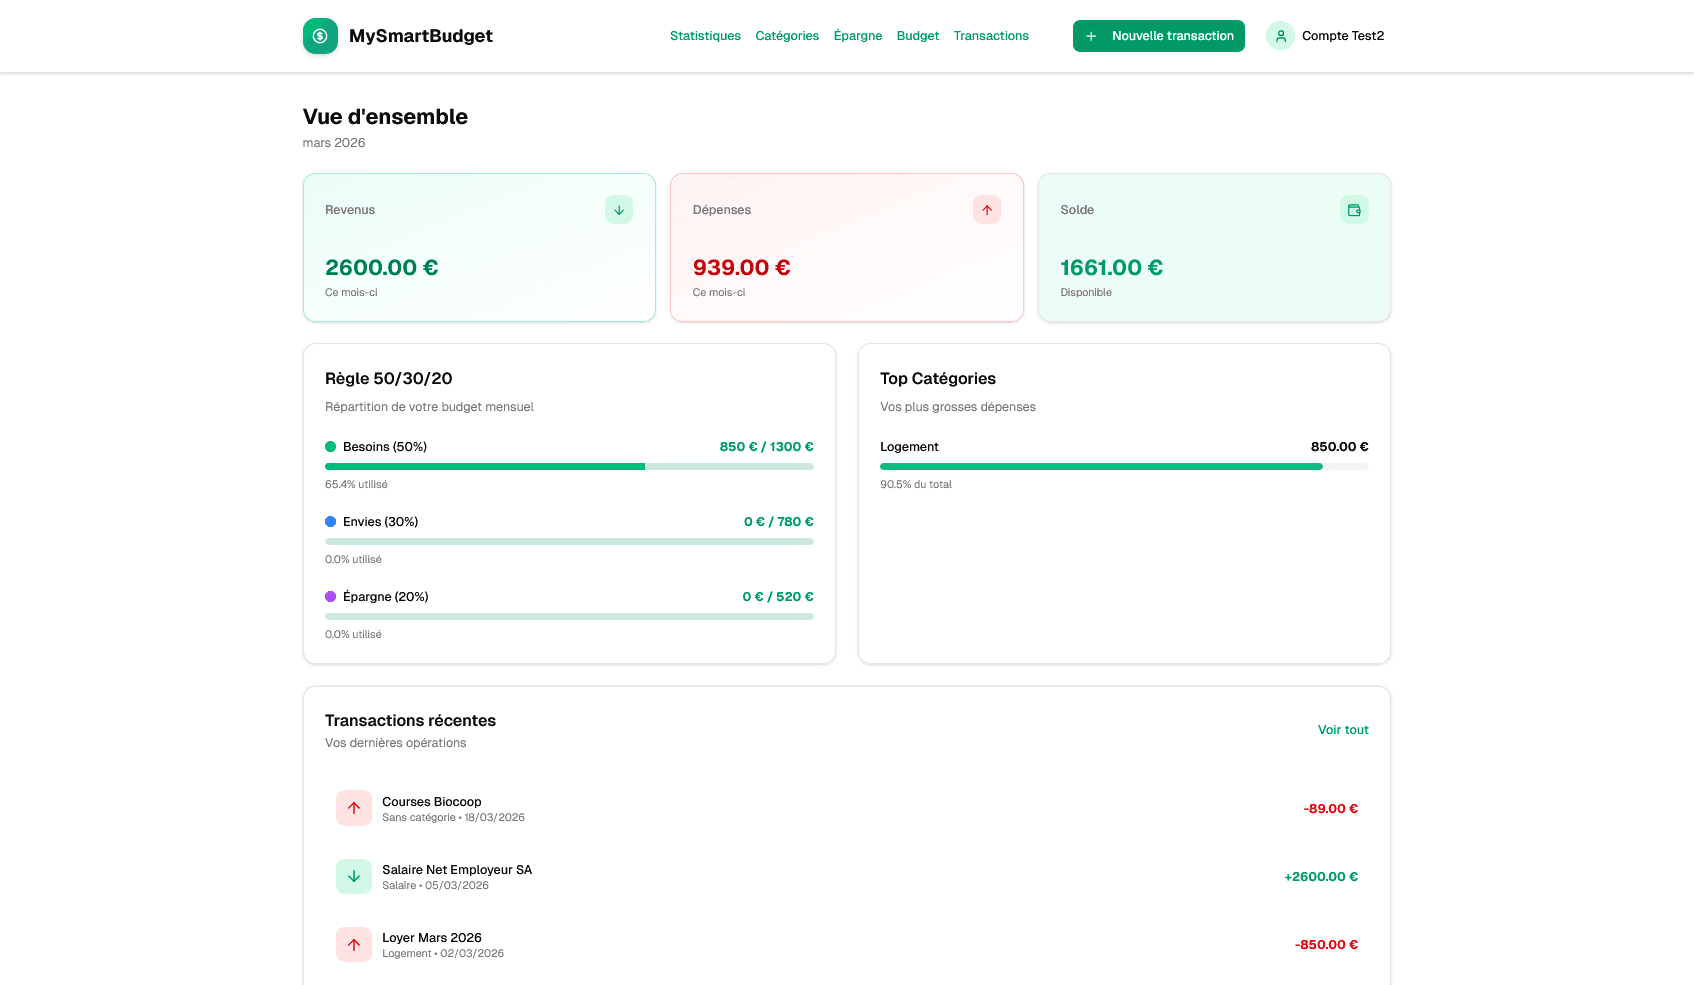The image size is (1694, 985).
Task: Click the expense icon next to Courses Biocoop
Action: [x=353, y=808]
